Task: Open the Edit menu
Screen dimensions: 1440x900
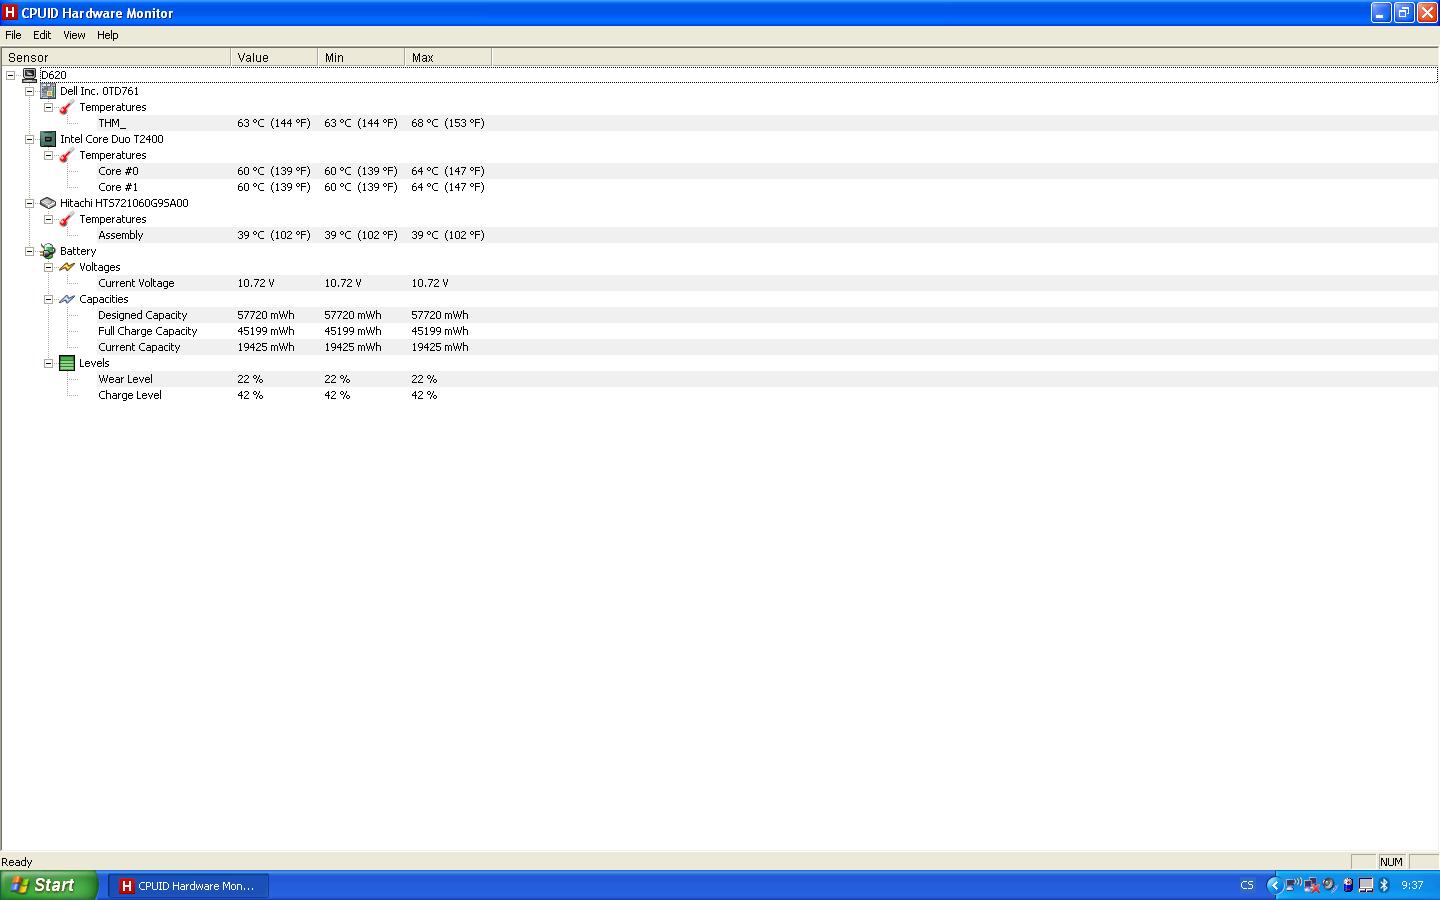Action: coord(42,35)
